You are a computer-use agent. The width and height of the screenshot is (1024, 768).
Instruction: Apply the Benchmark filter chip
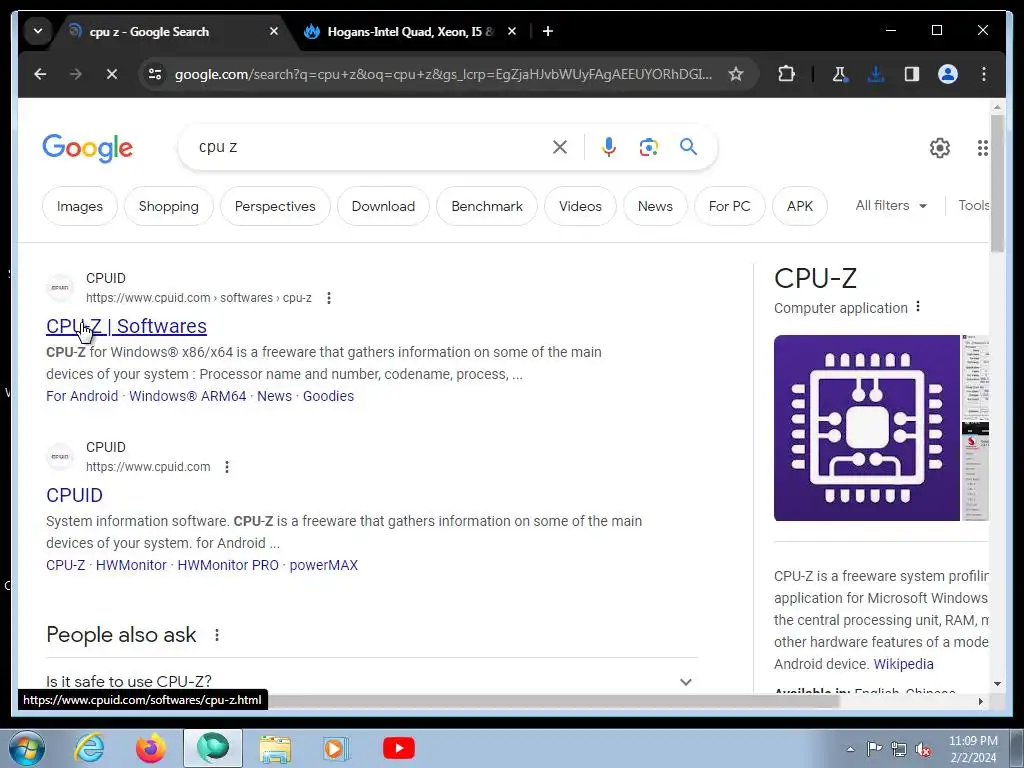pos(487,206)
